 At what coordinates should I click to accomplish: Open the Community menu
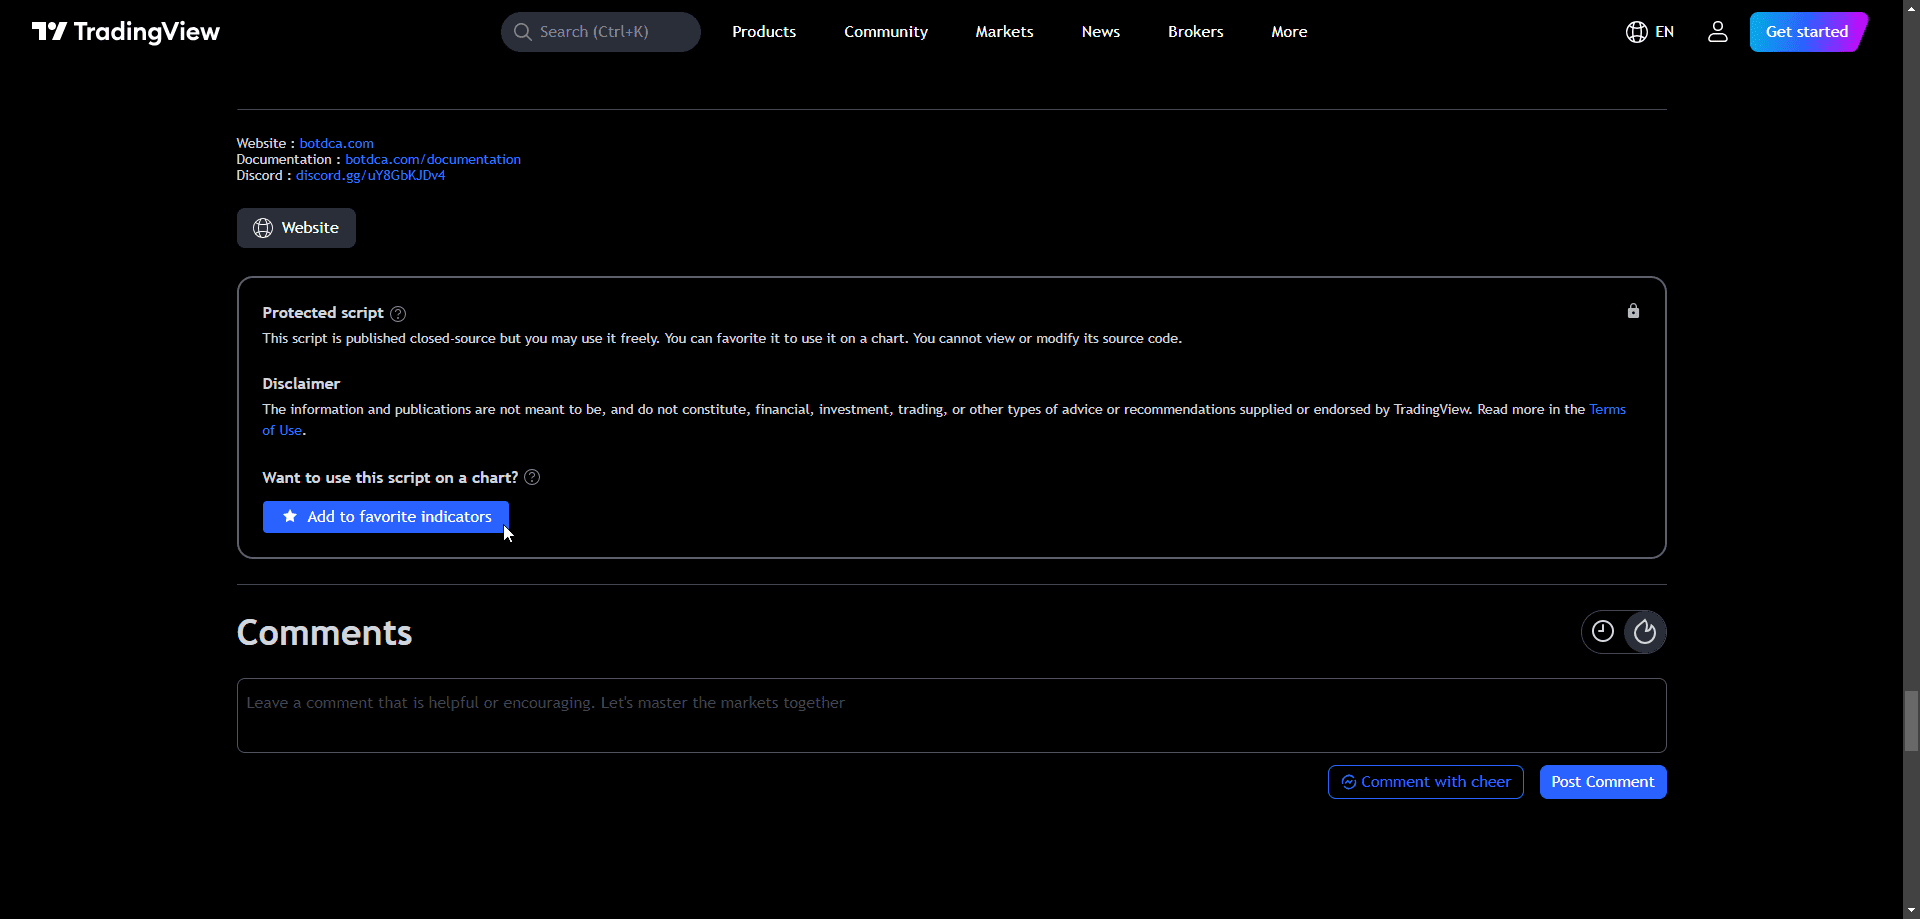click(885, 32)
